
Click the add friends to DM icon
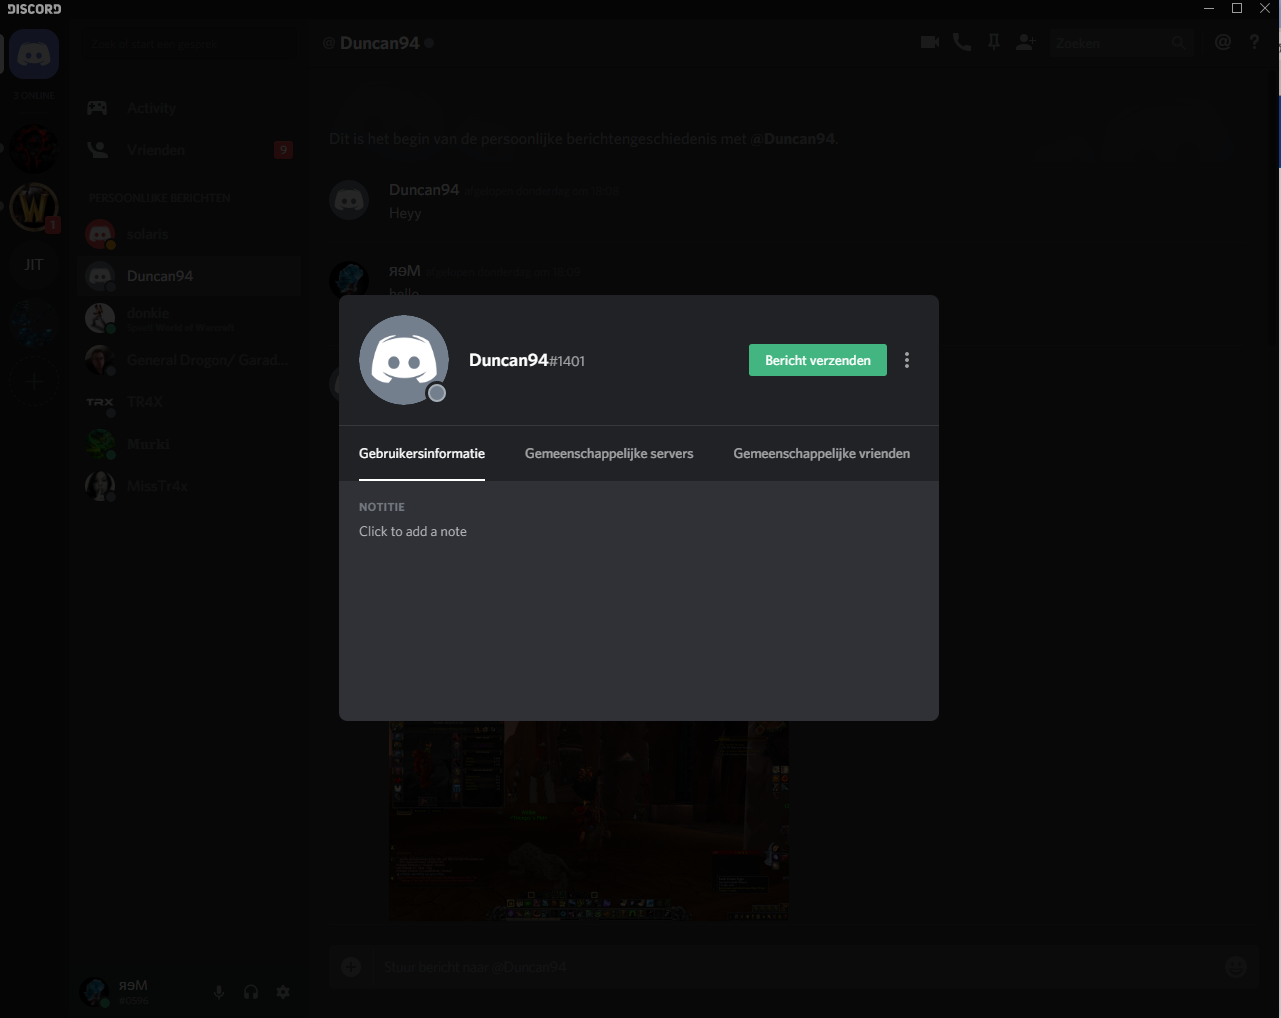tap(1026, 42)
